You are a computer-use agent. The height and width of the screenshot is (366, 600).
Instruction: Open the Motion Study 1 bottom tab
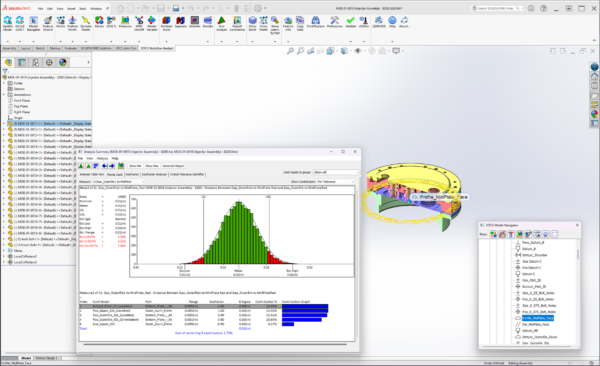click(x=46, y=358)
